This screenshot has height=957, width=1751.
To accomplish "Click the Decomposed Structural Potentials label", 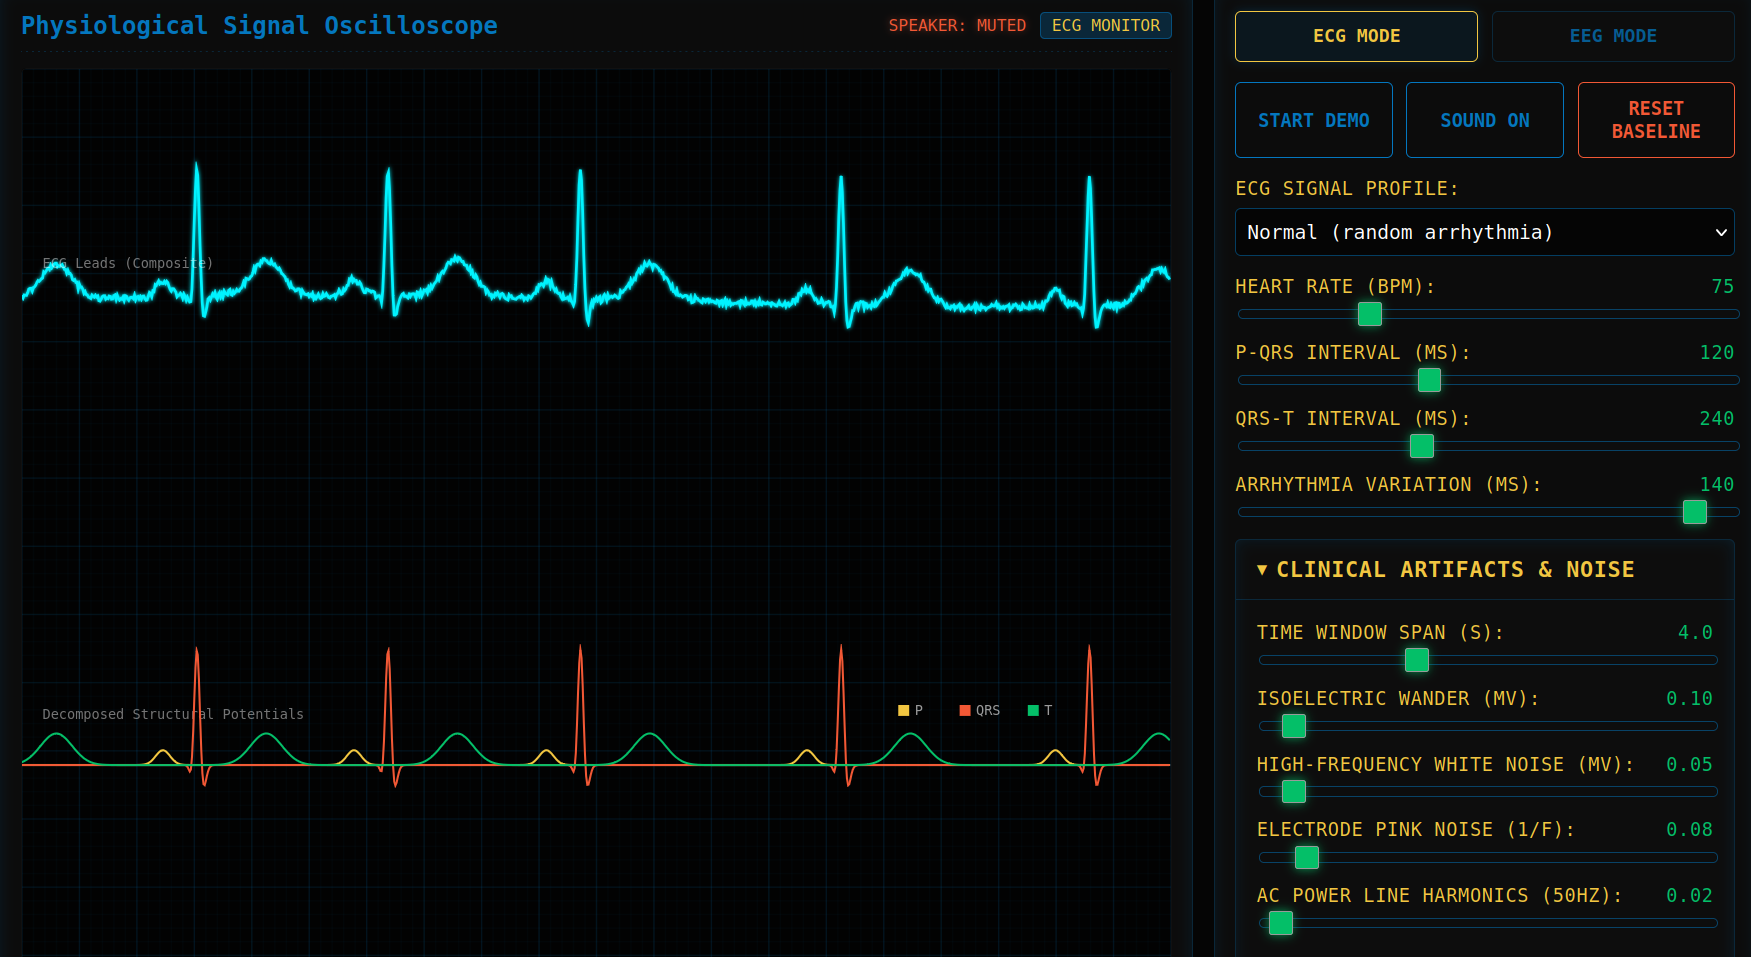I will tap(173, 714).
